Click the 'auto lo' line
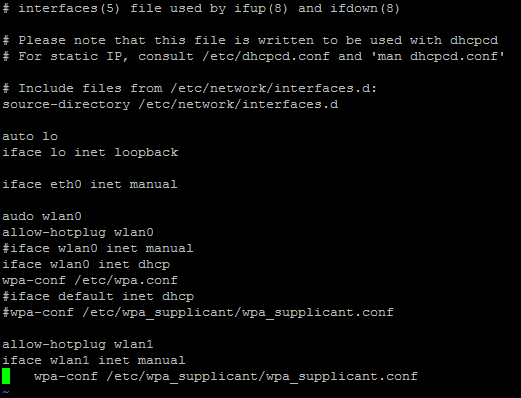Viewport: 521px width, 398px height. [30, 136]
